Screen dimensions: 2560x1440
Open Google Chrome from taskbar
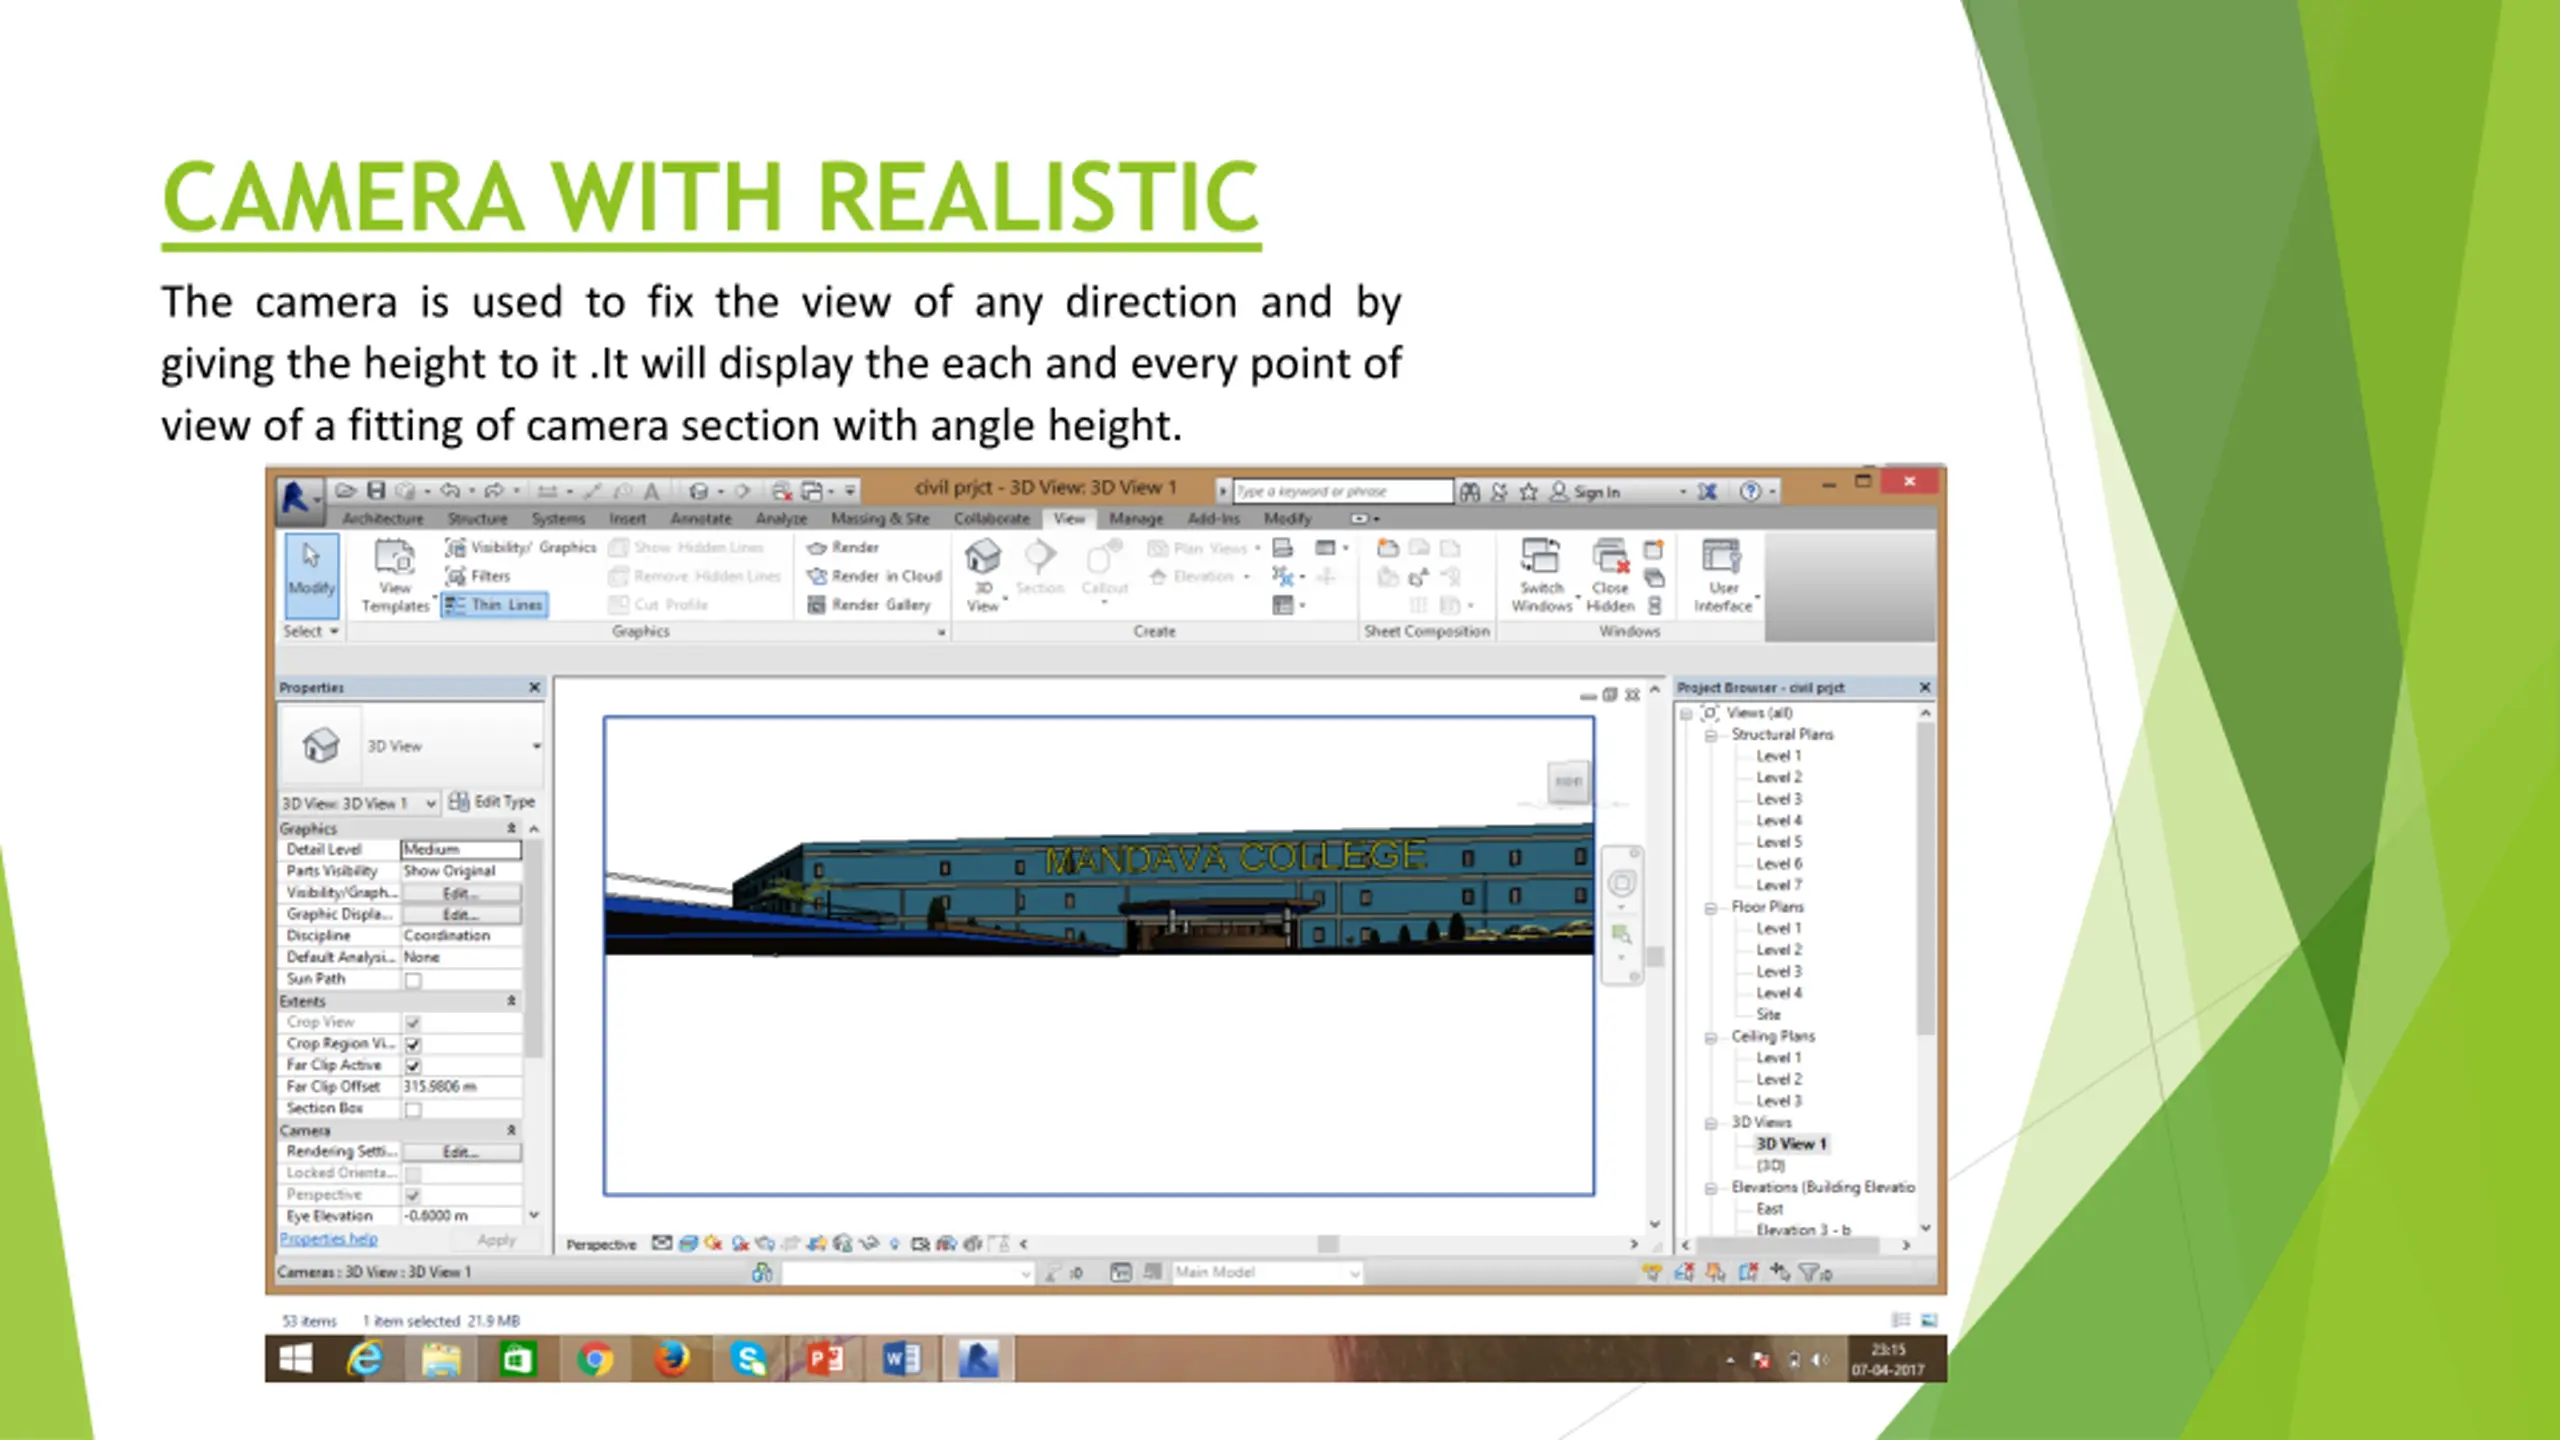tap(595, 1360)
